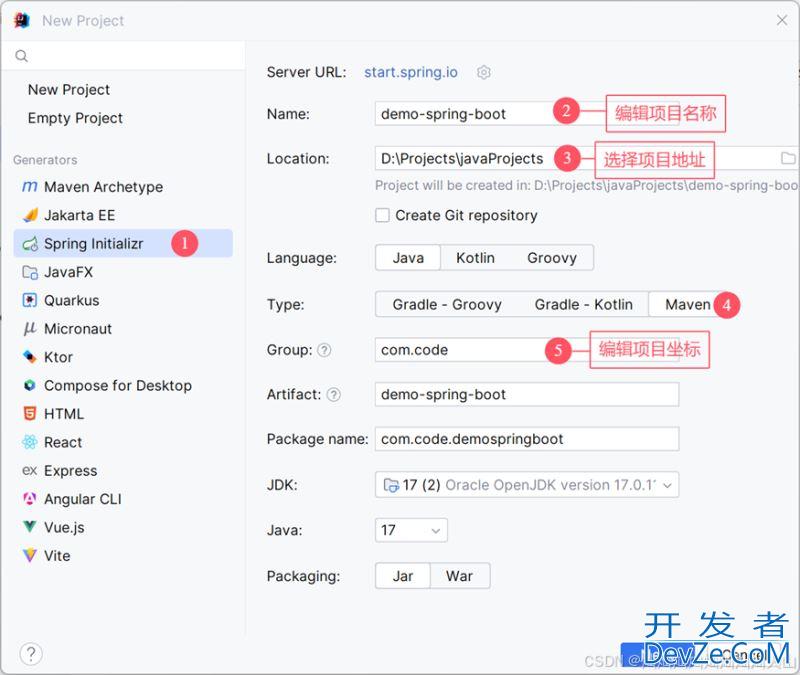This screenshot has height=675, width=800.
Task: Show help for the Group field
Action: 324,350
